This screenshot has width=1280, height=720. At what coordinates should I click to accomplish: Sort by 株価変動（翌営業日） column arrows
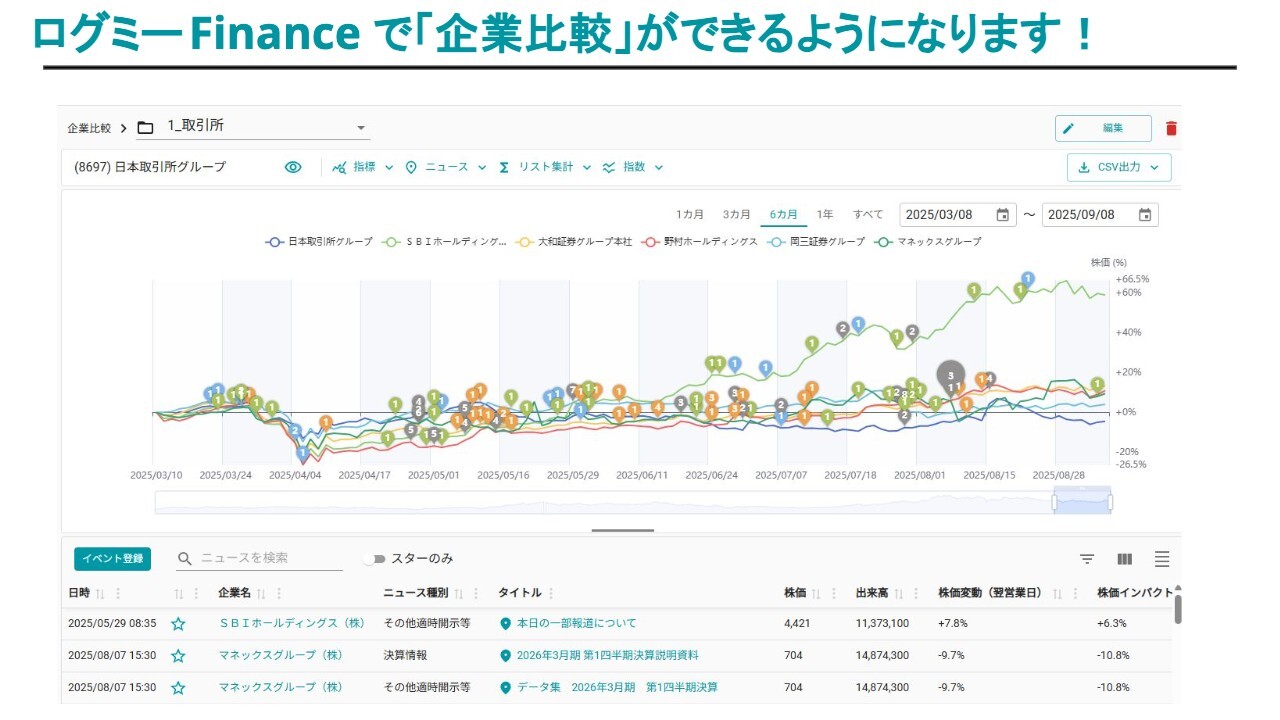tap(1056, 593)
